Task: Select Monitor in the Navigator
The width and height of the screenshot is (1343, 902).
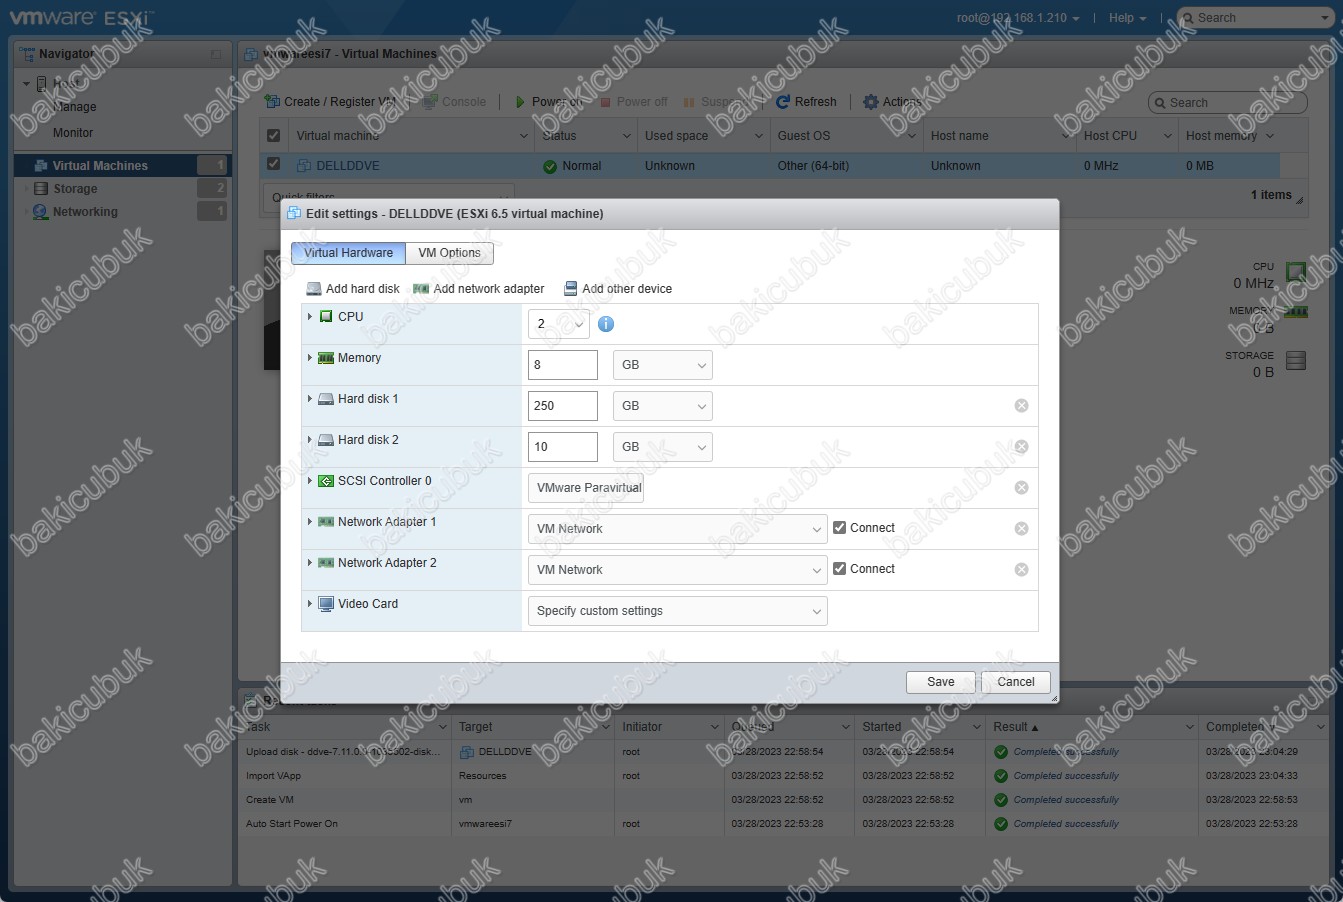Action: click(x=73, y=133)
